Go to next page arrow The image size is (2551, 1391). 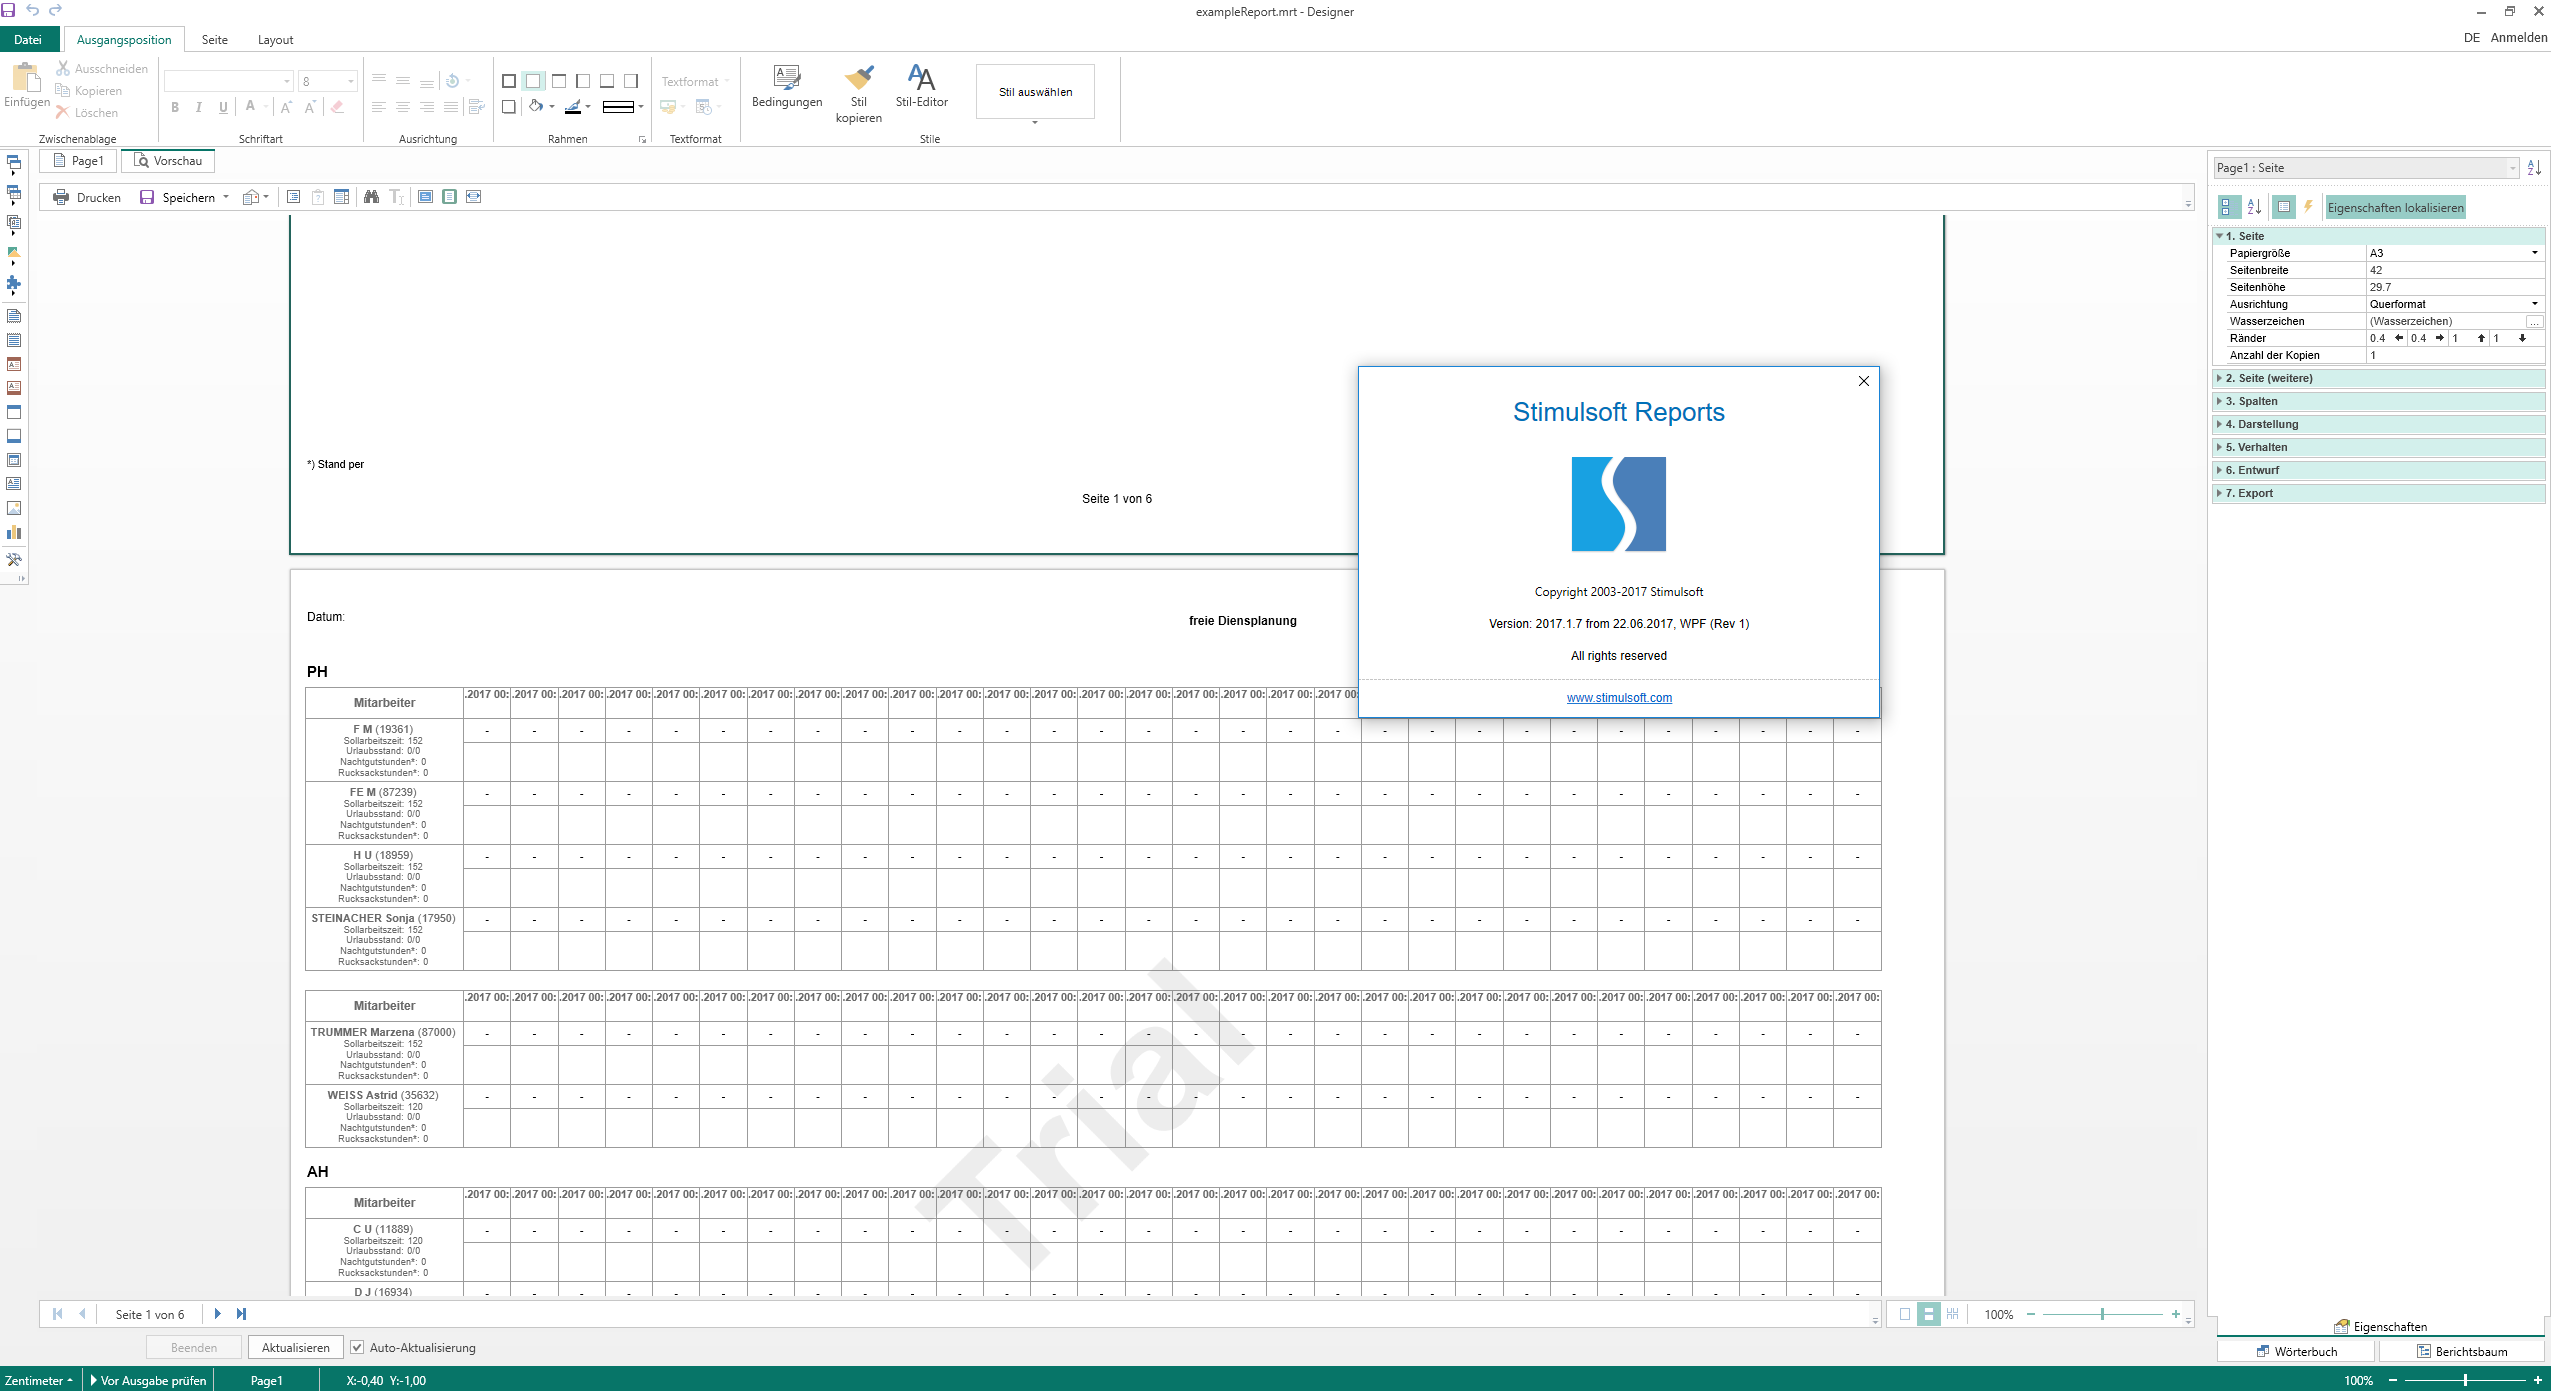coord(217,1314)
